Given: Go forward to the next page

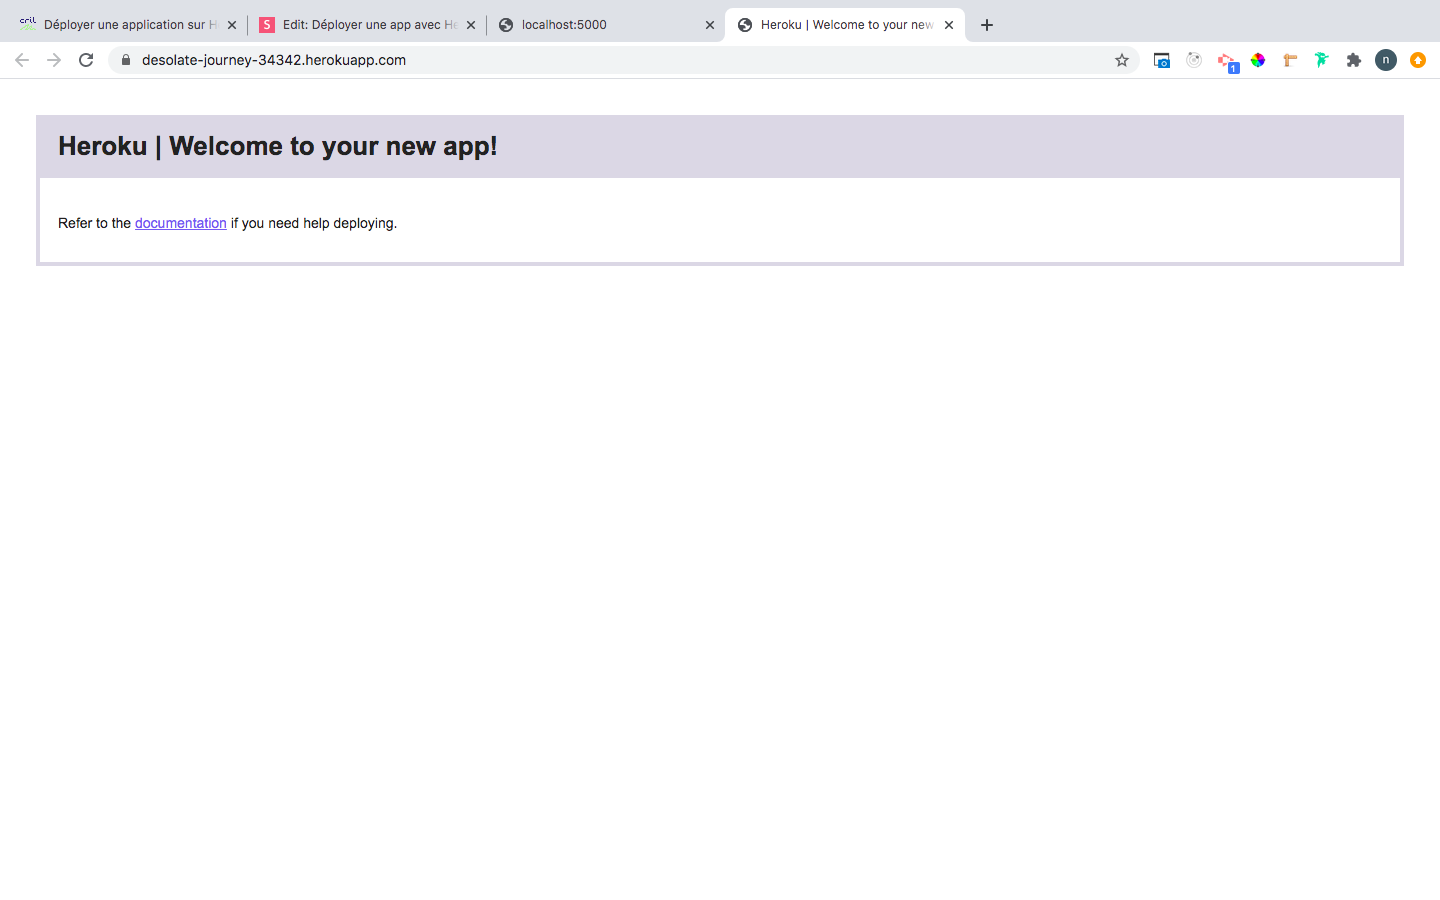Looking at the screenshot, I should click(x=54, y=60).
